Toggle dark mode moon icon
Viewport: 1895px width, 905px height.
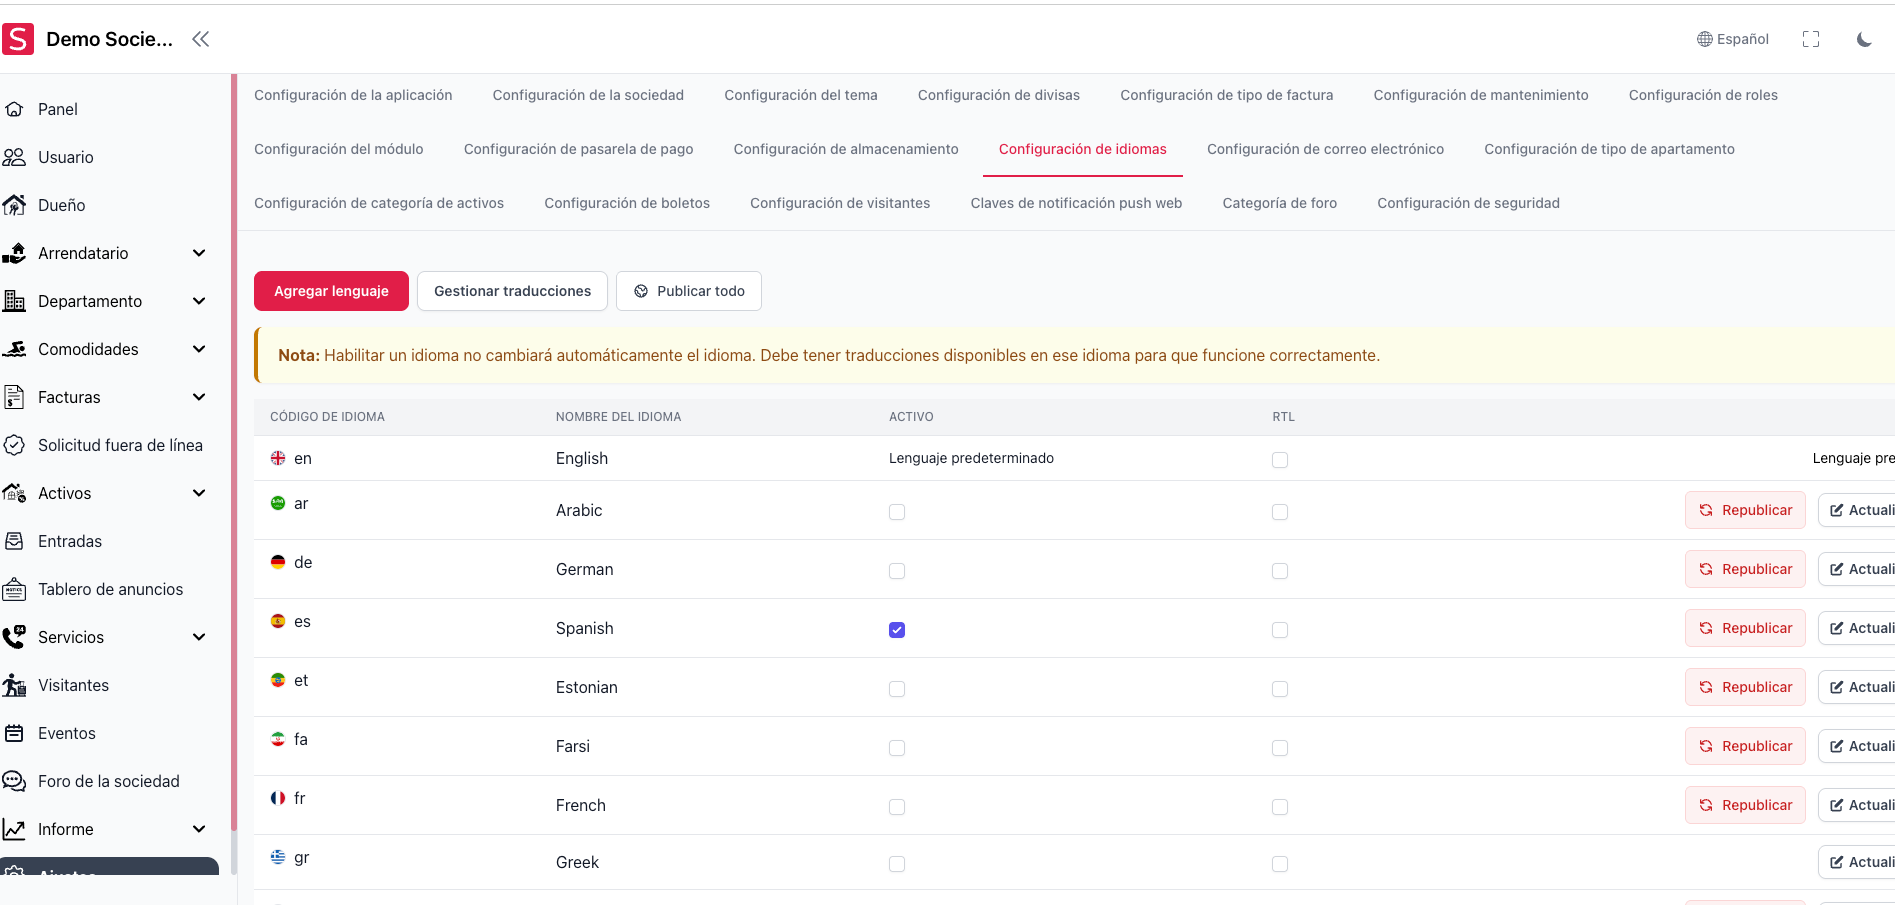(1863, 39)
